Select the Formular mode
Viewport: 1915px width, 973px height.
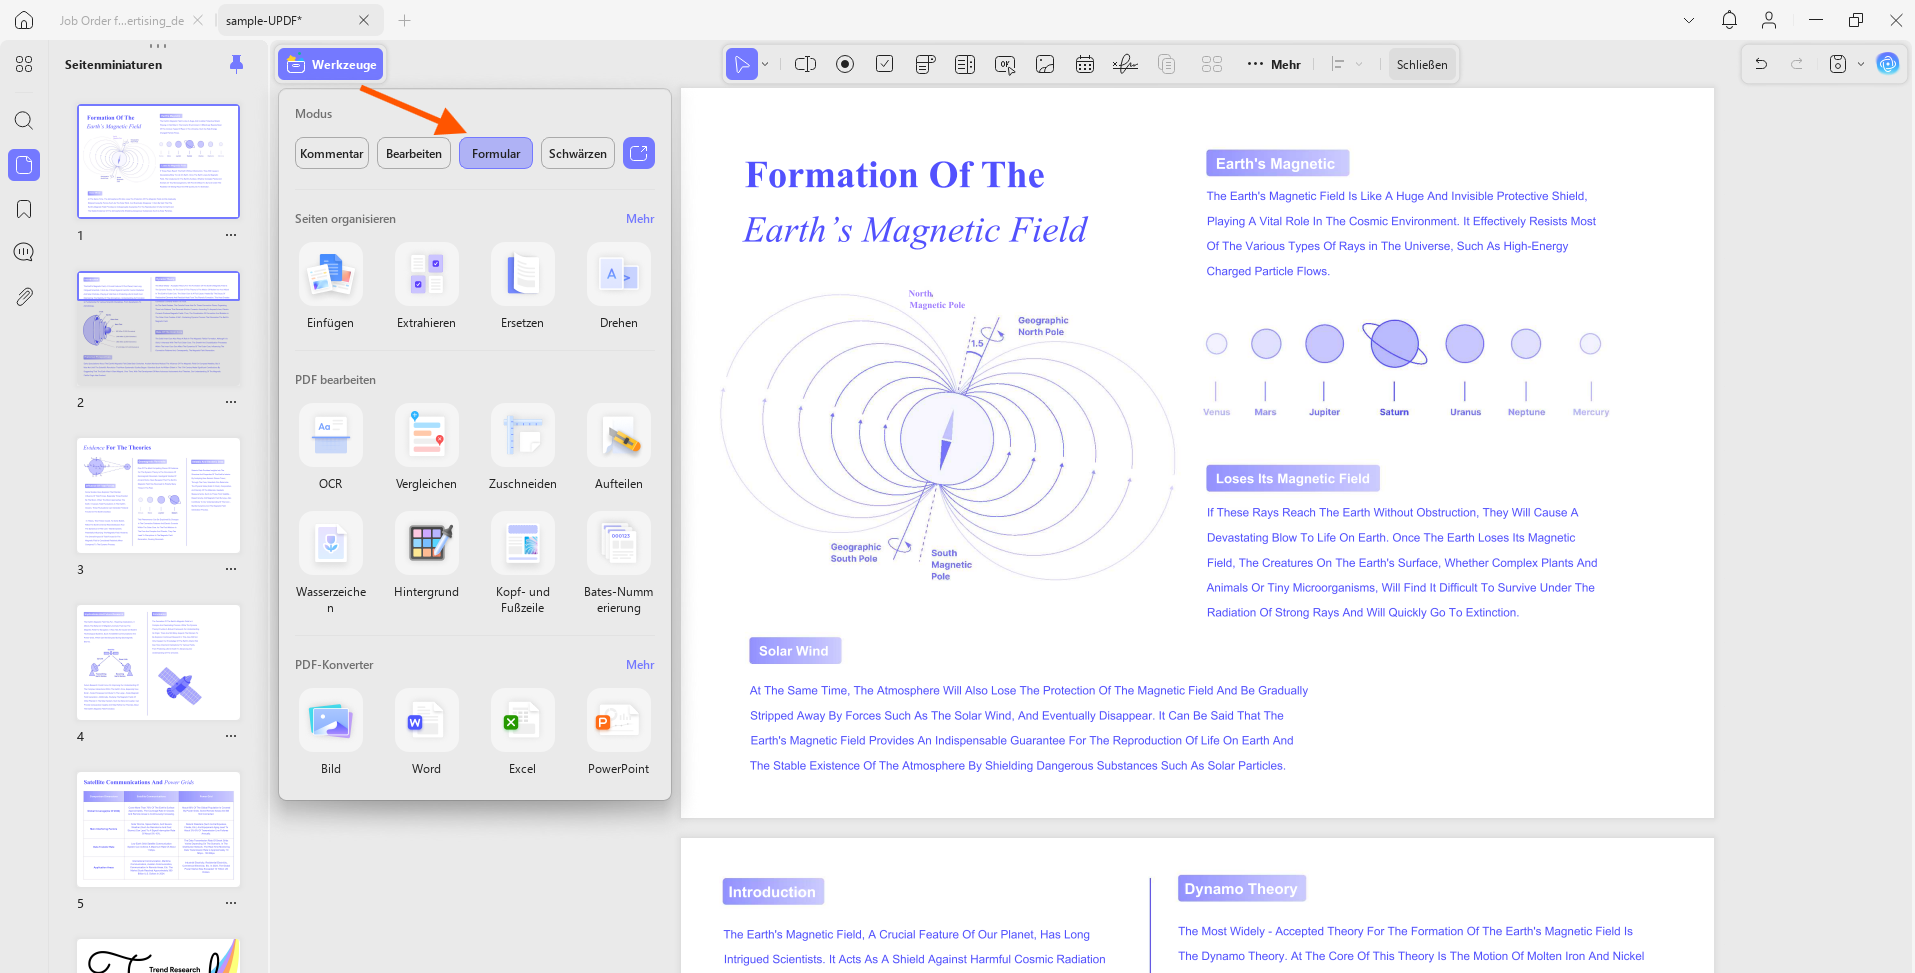(496, 153)
